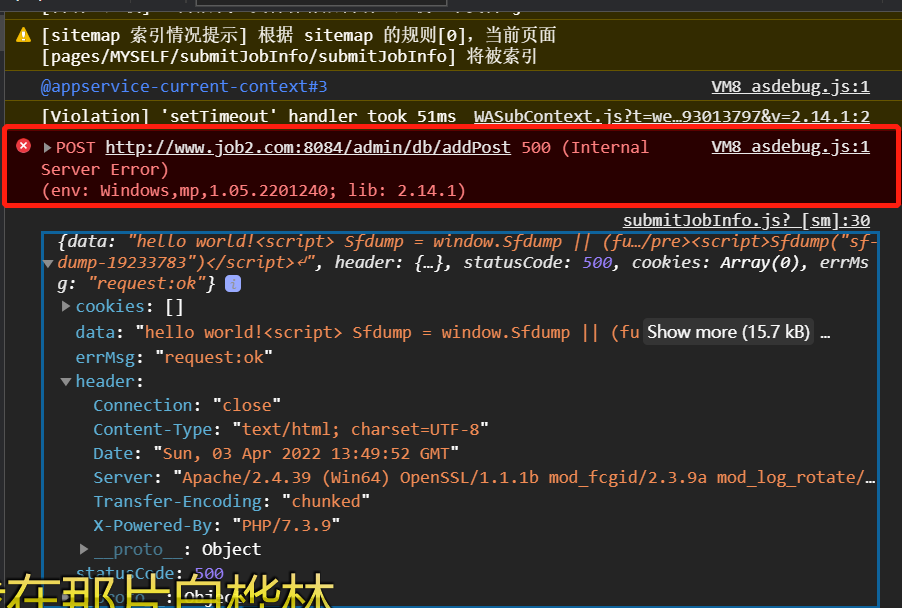The image size is (902, 608).
Task: Click the red error circle icon
Action: 23,146
